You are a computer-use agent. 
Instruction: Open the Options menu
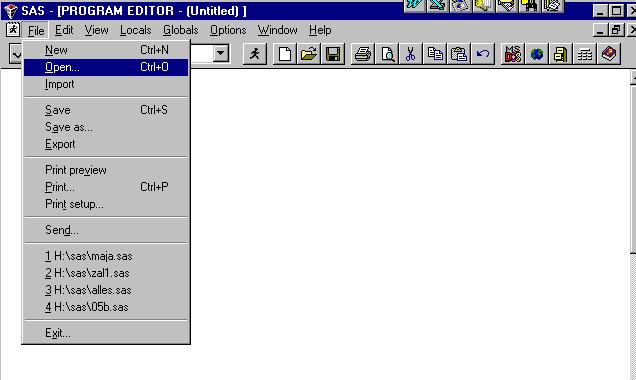[x=228, y=30]
